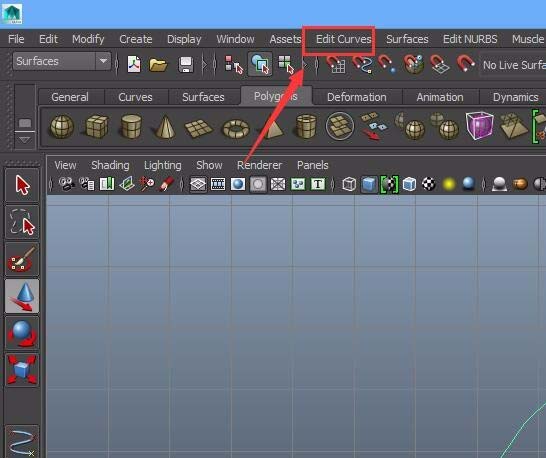Select the Scale tool cube icon

pos(22,370)
